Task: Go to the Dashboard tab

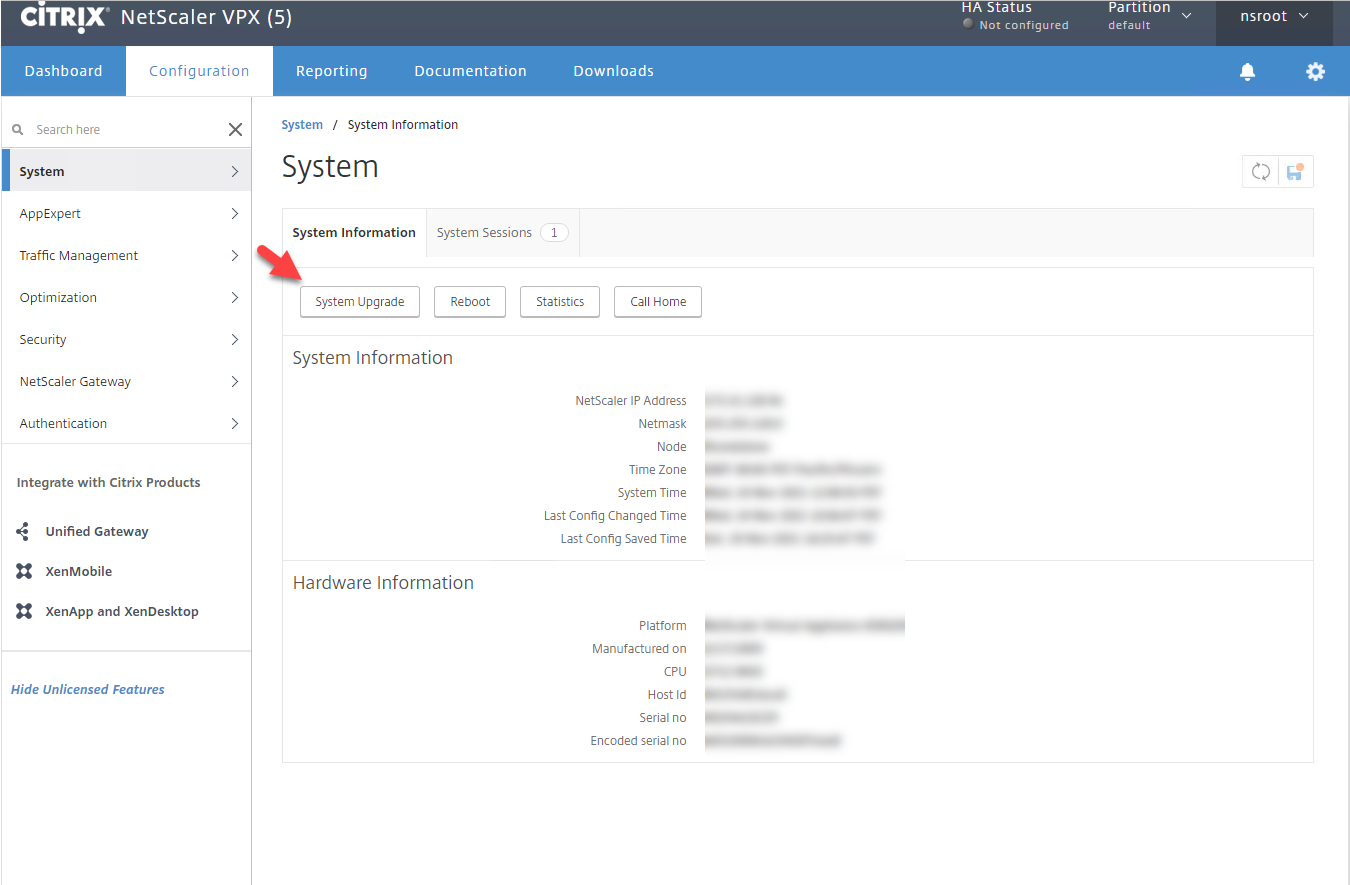Action: click(x=64, y=71)
